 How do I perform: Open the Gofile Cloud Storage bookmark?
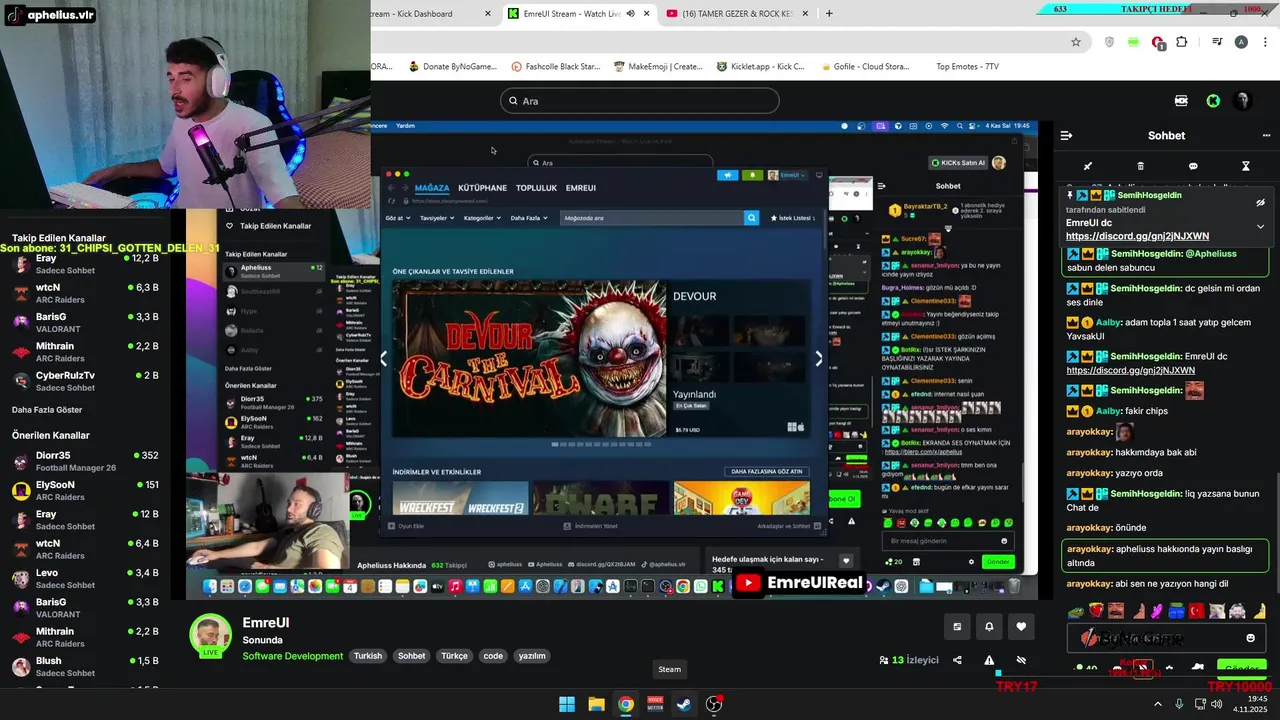pyautogui.click(x=864, y=67)
